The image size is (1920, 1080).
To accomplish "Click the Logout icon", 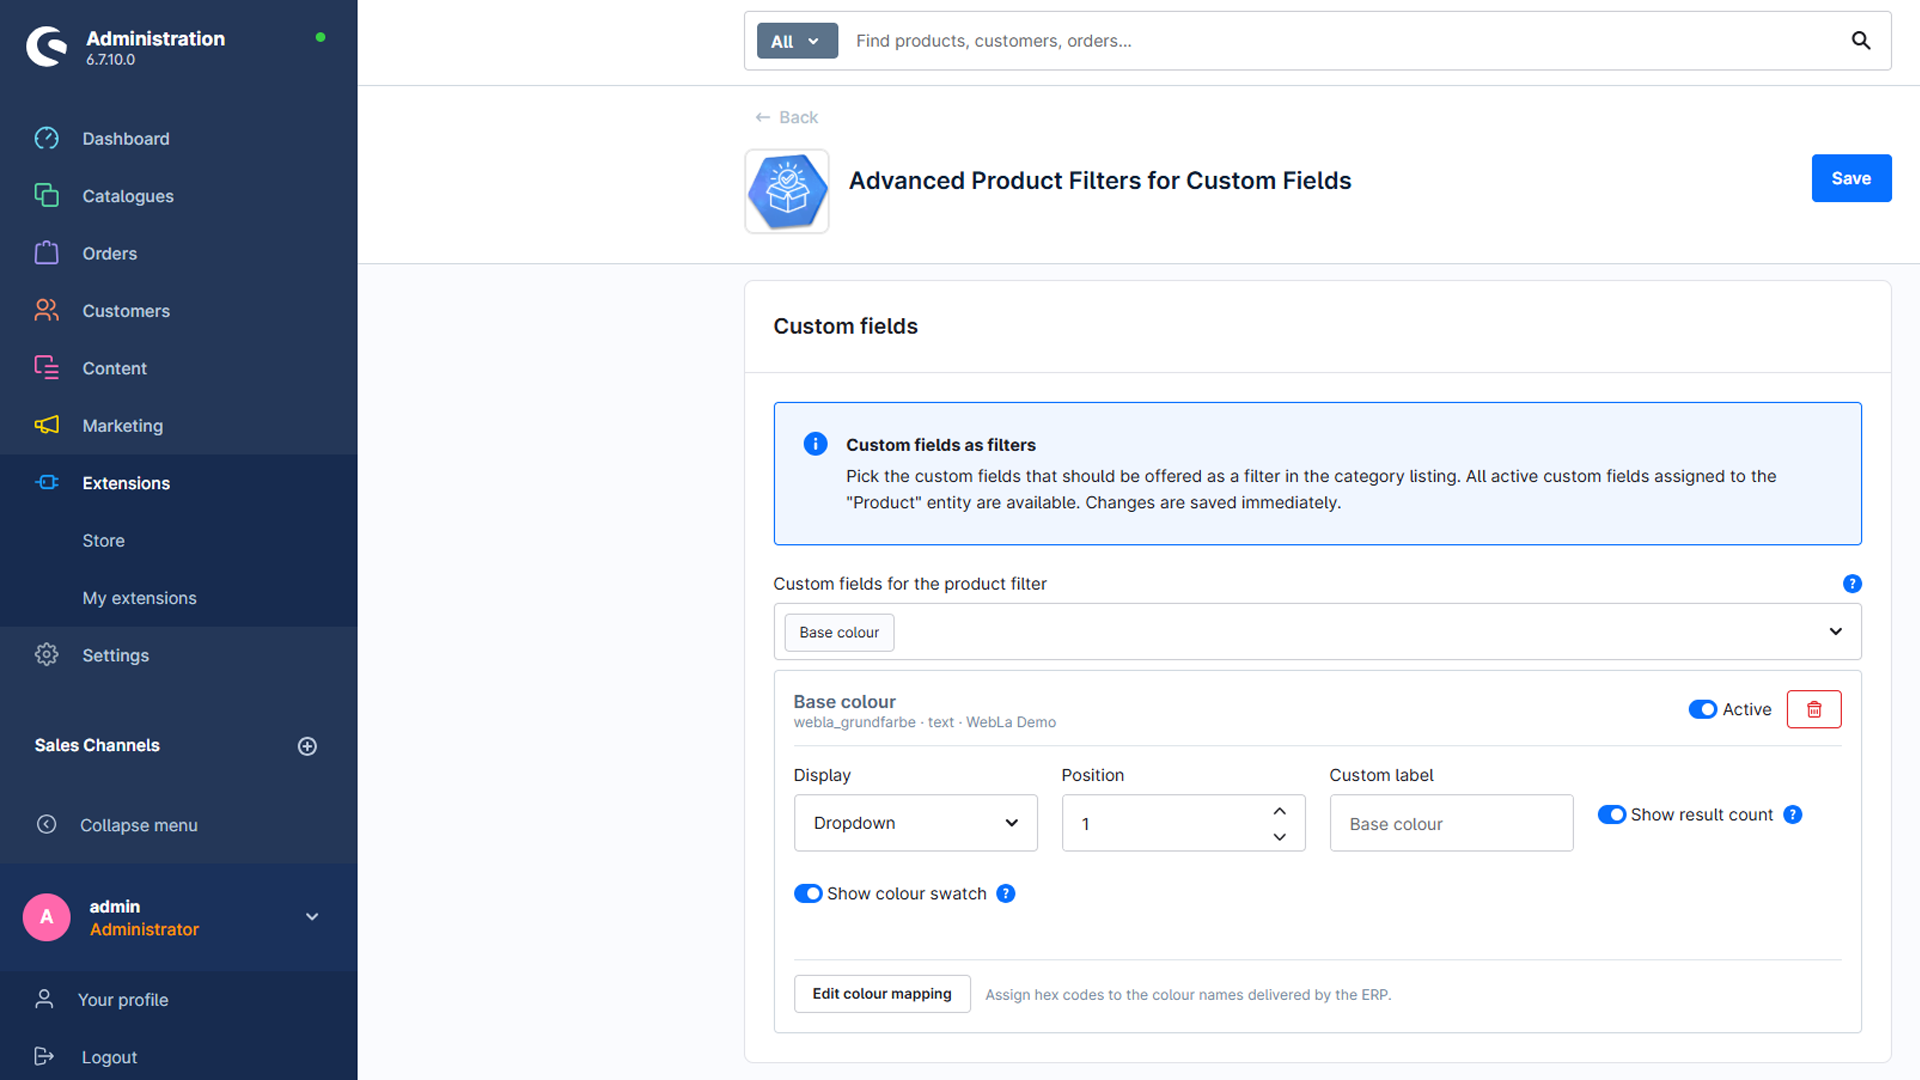I will (44, 1057).
